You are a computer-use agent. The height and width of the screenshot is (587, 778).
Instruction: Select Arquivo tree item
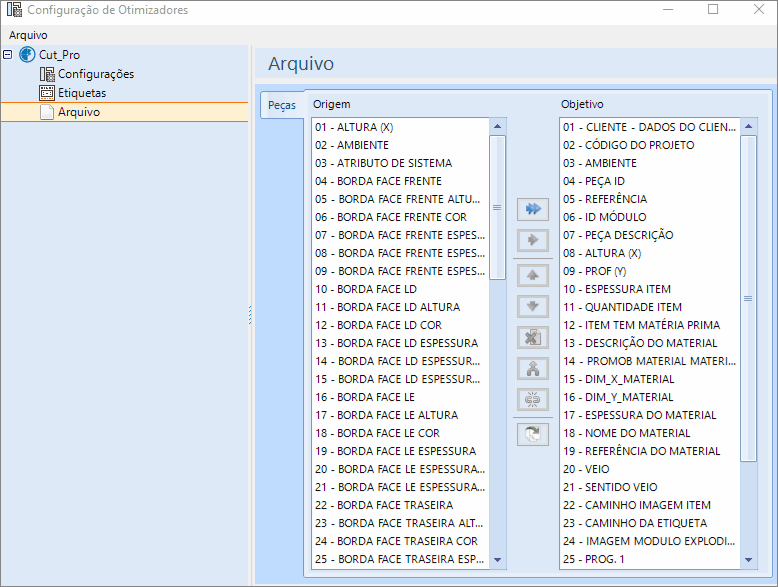coord(79,112)
